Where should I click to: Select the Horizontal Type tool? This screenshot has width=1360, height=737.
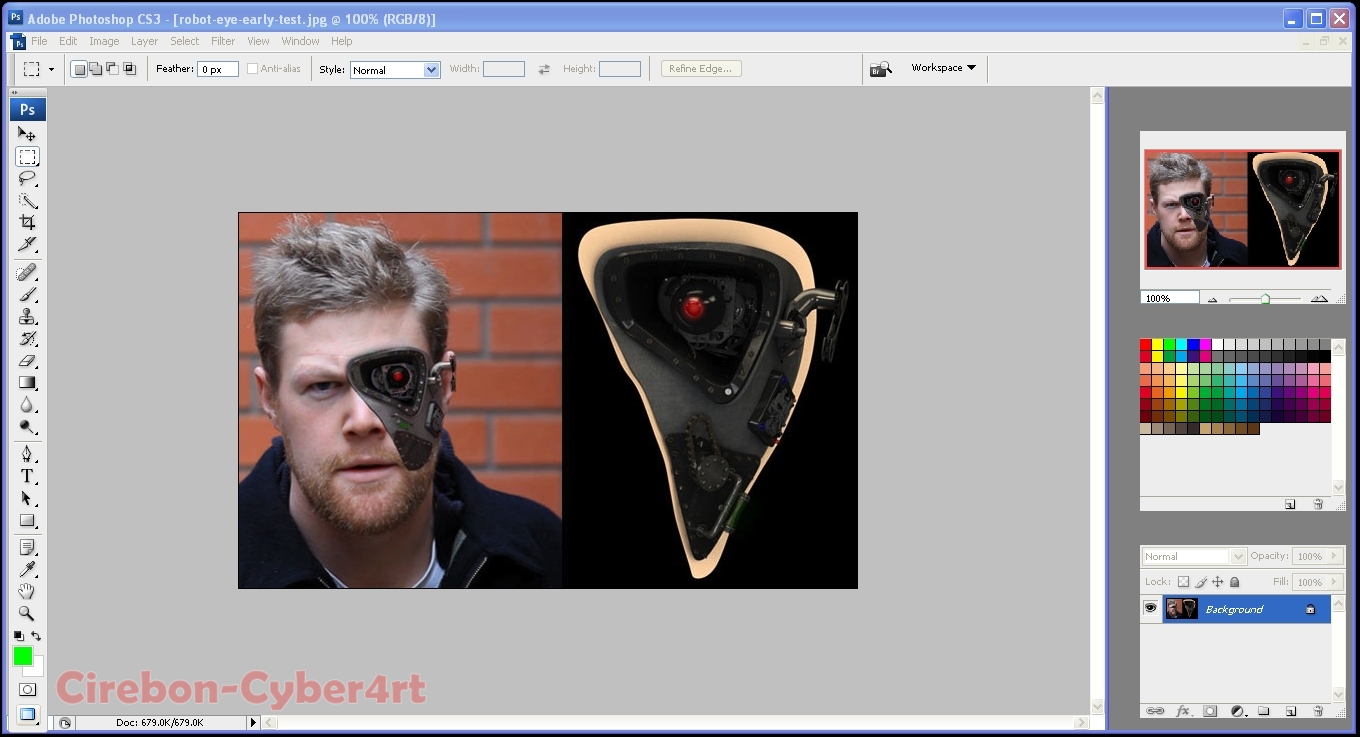(x=27, y=477)
